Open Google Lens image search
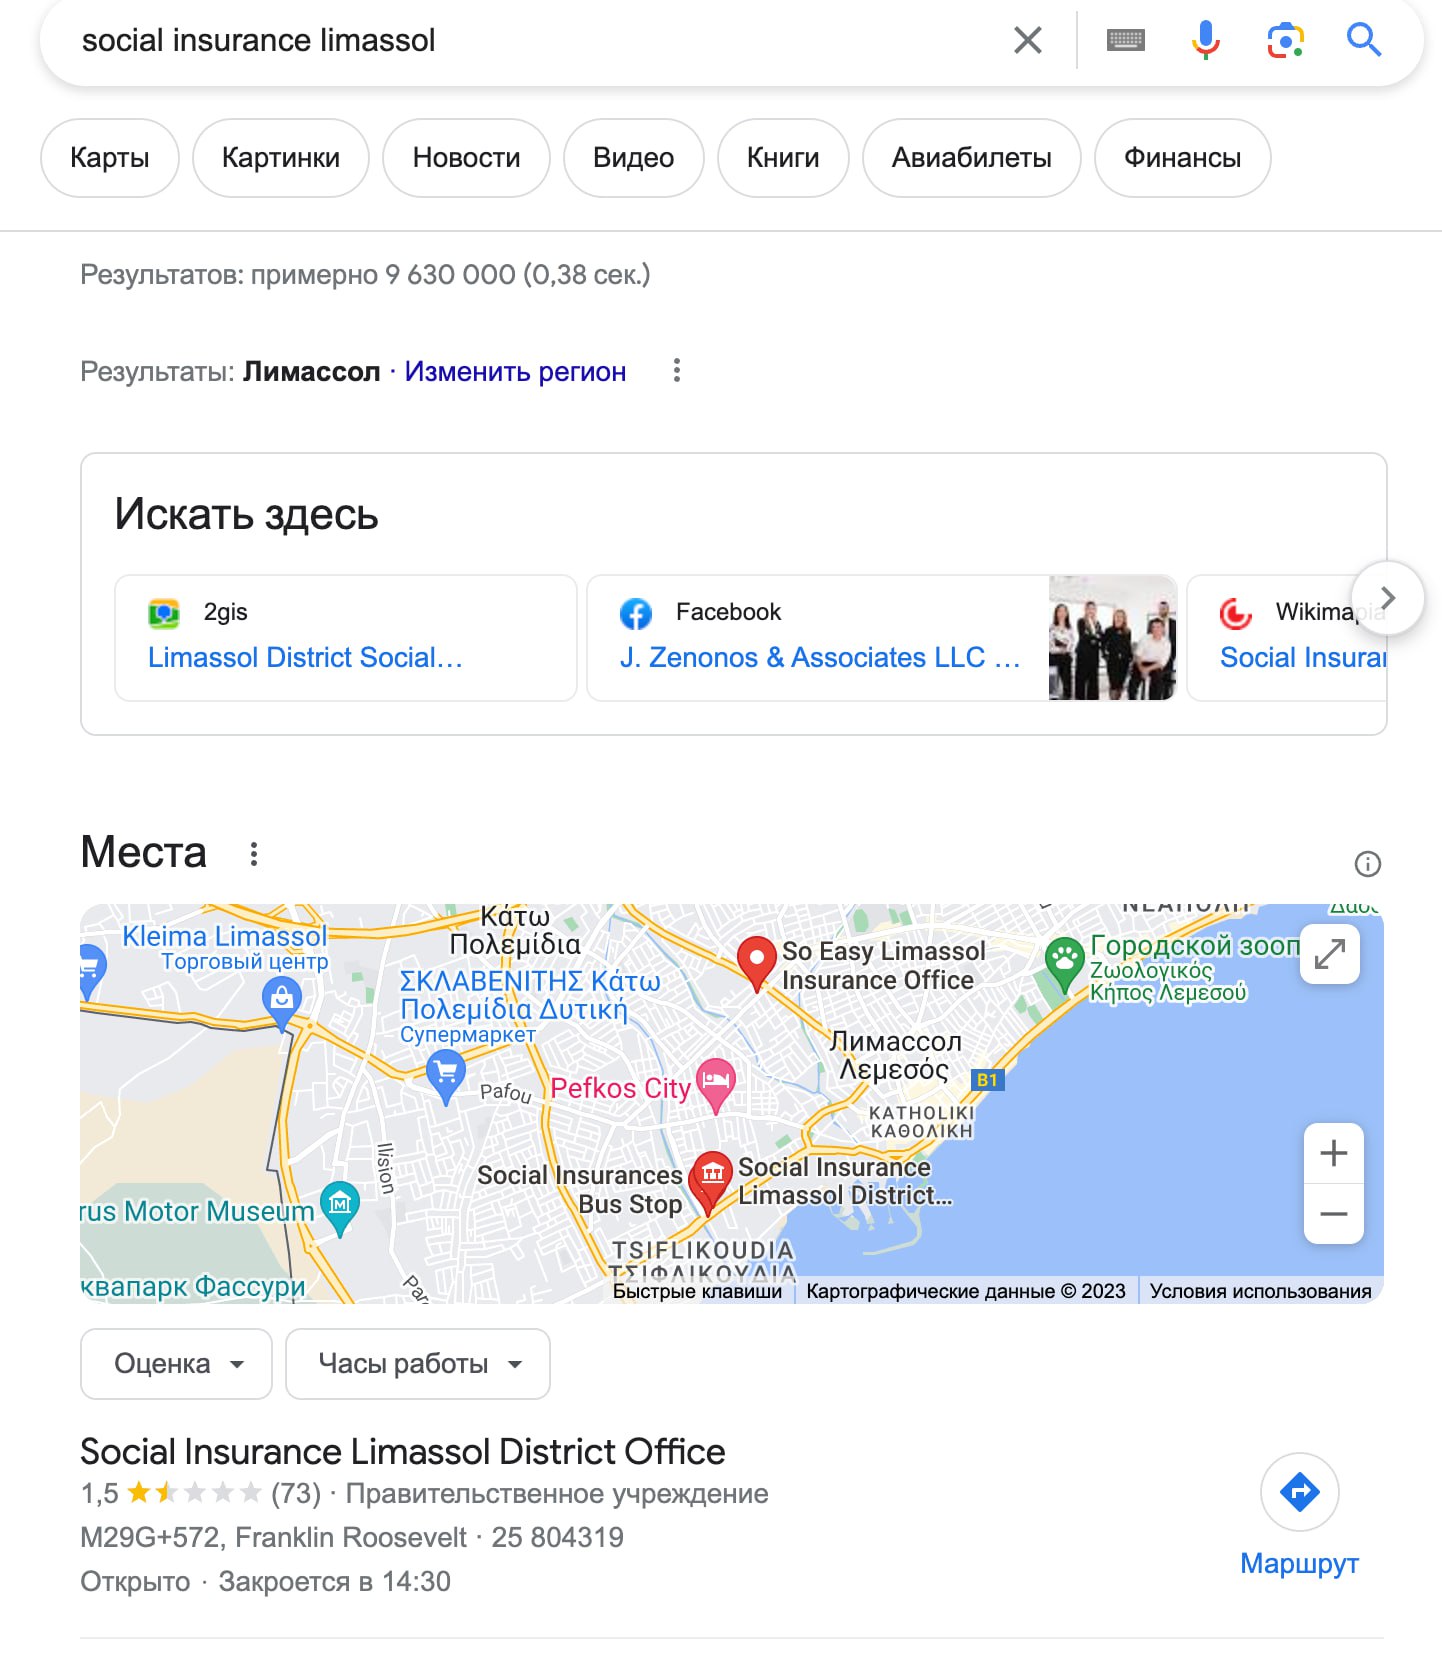Image resolution: width=1442 pixels, height=1662 pixels. pos(1285,40)
